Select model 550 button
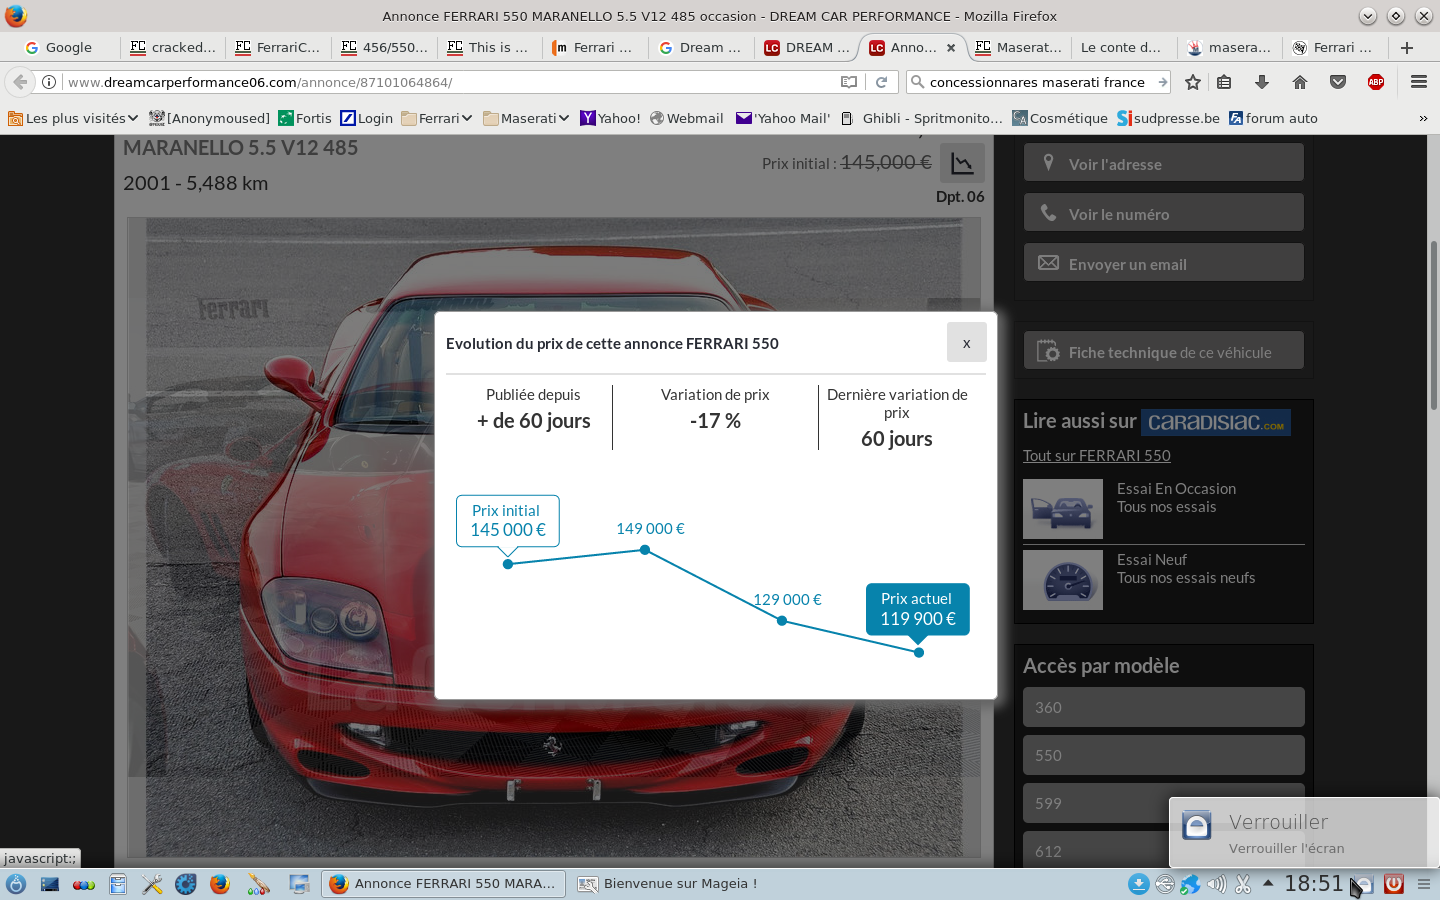Image resolution: width=1440 pixels, height=900 pixels. click(1163, 755)
